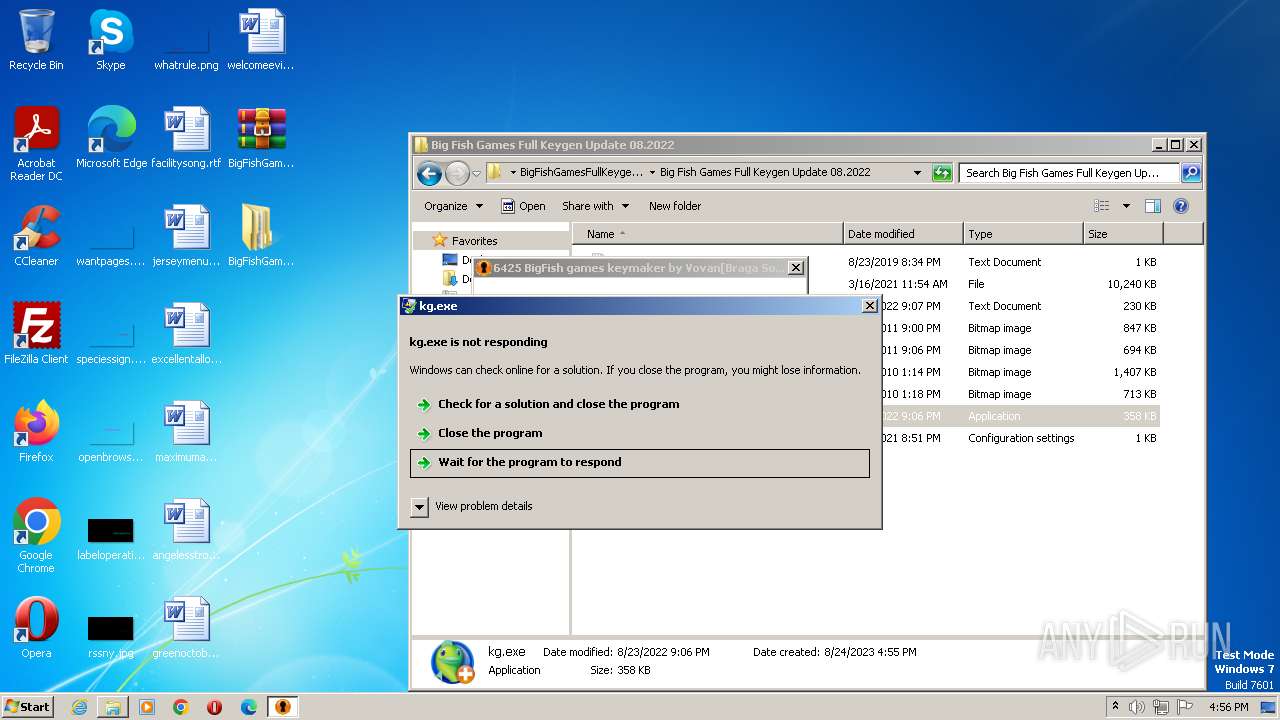
Task: Choose Close the program option
Action: (640, 434)
